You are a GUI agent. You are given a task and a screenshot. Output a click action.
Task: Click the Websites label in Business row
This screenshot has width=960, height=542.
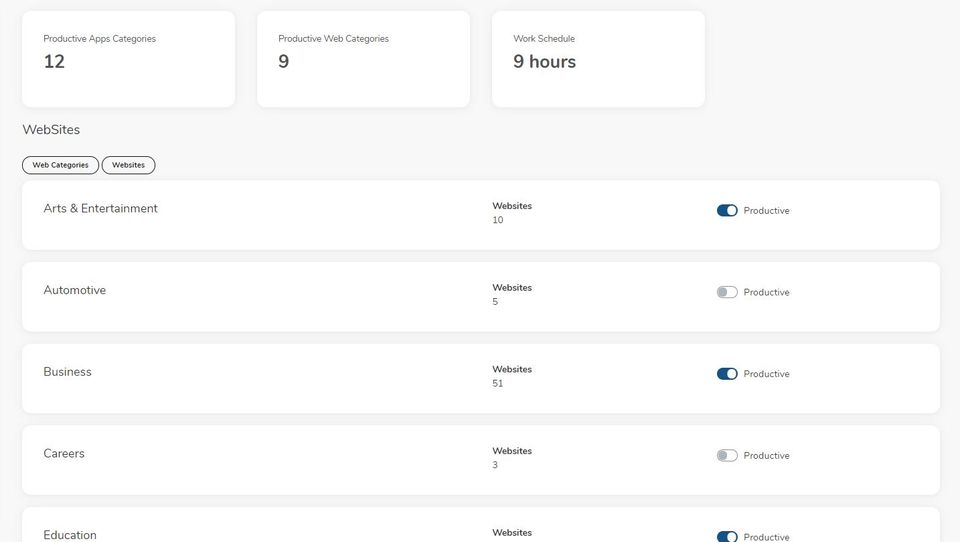(512, 369)
